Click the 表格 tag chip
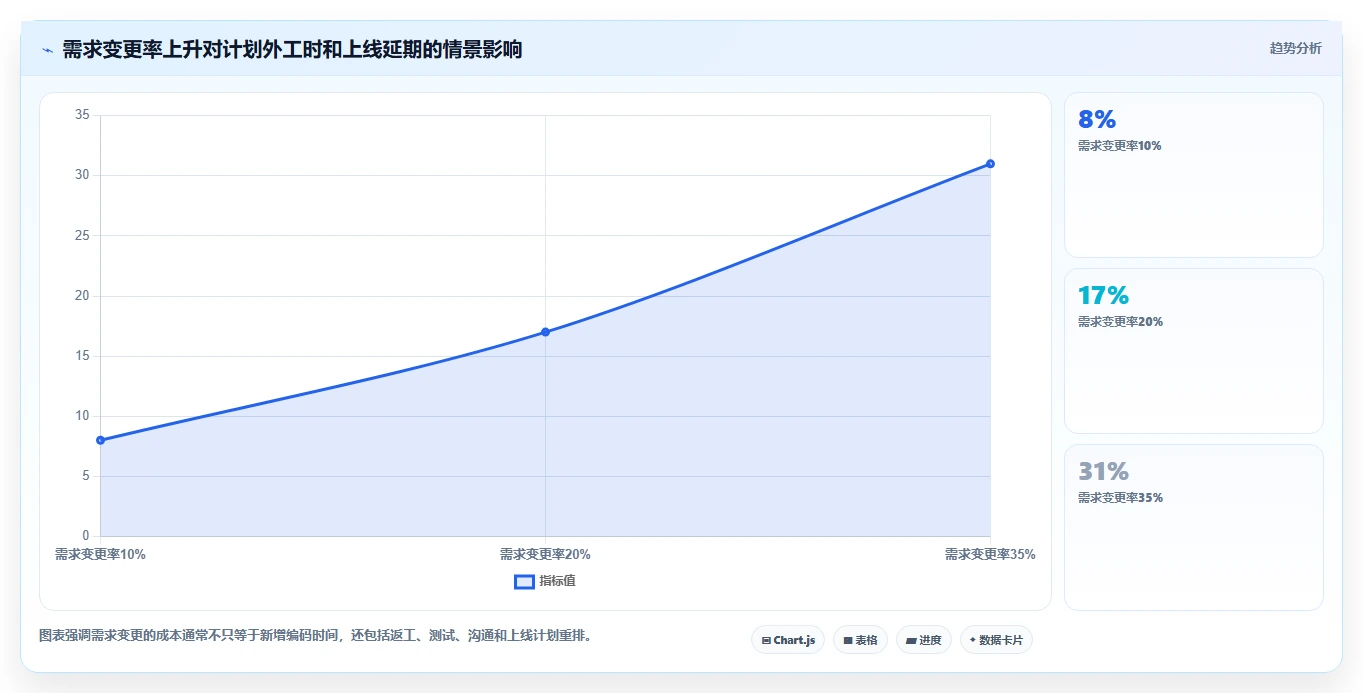Screen dimensions: 1363x693 [860, 640]
